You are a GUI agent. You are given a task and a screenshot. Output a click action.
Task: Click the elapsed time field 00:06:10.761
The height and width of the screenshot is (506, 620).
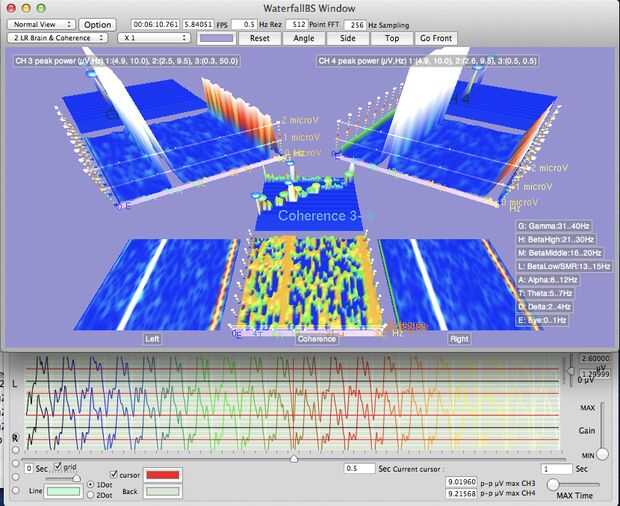(x=155, y=25)
